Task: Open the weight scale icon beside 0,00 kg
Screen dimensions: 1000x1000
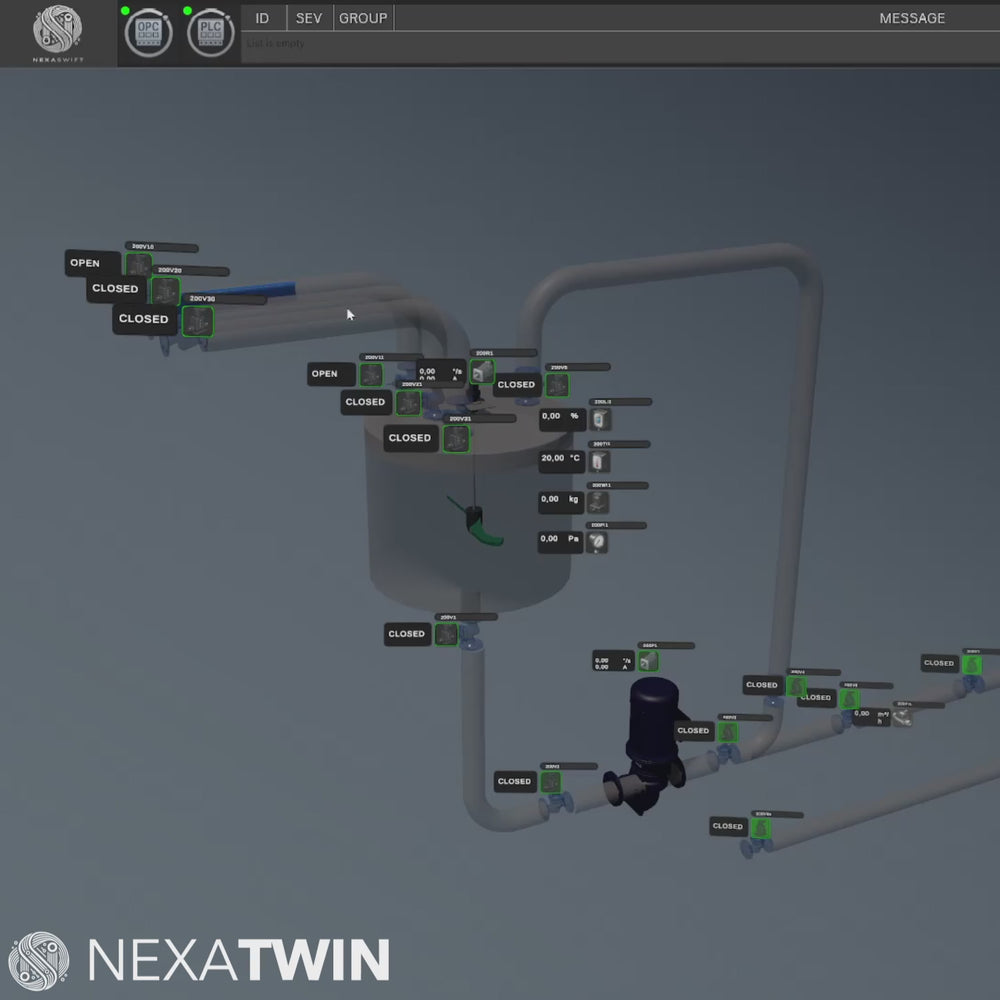Action: [598, 503]
